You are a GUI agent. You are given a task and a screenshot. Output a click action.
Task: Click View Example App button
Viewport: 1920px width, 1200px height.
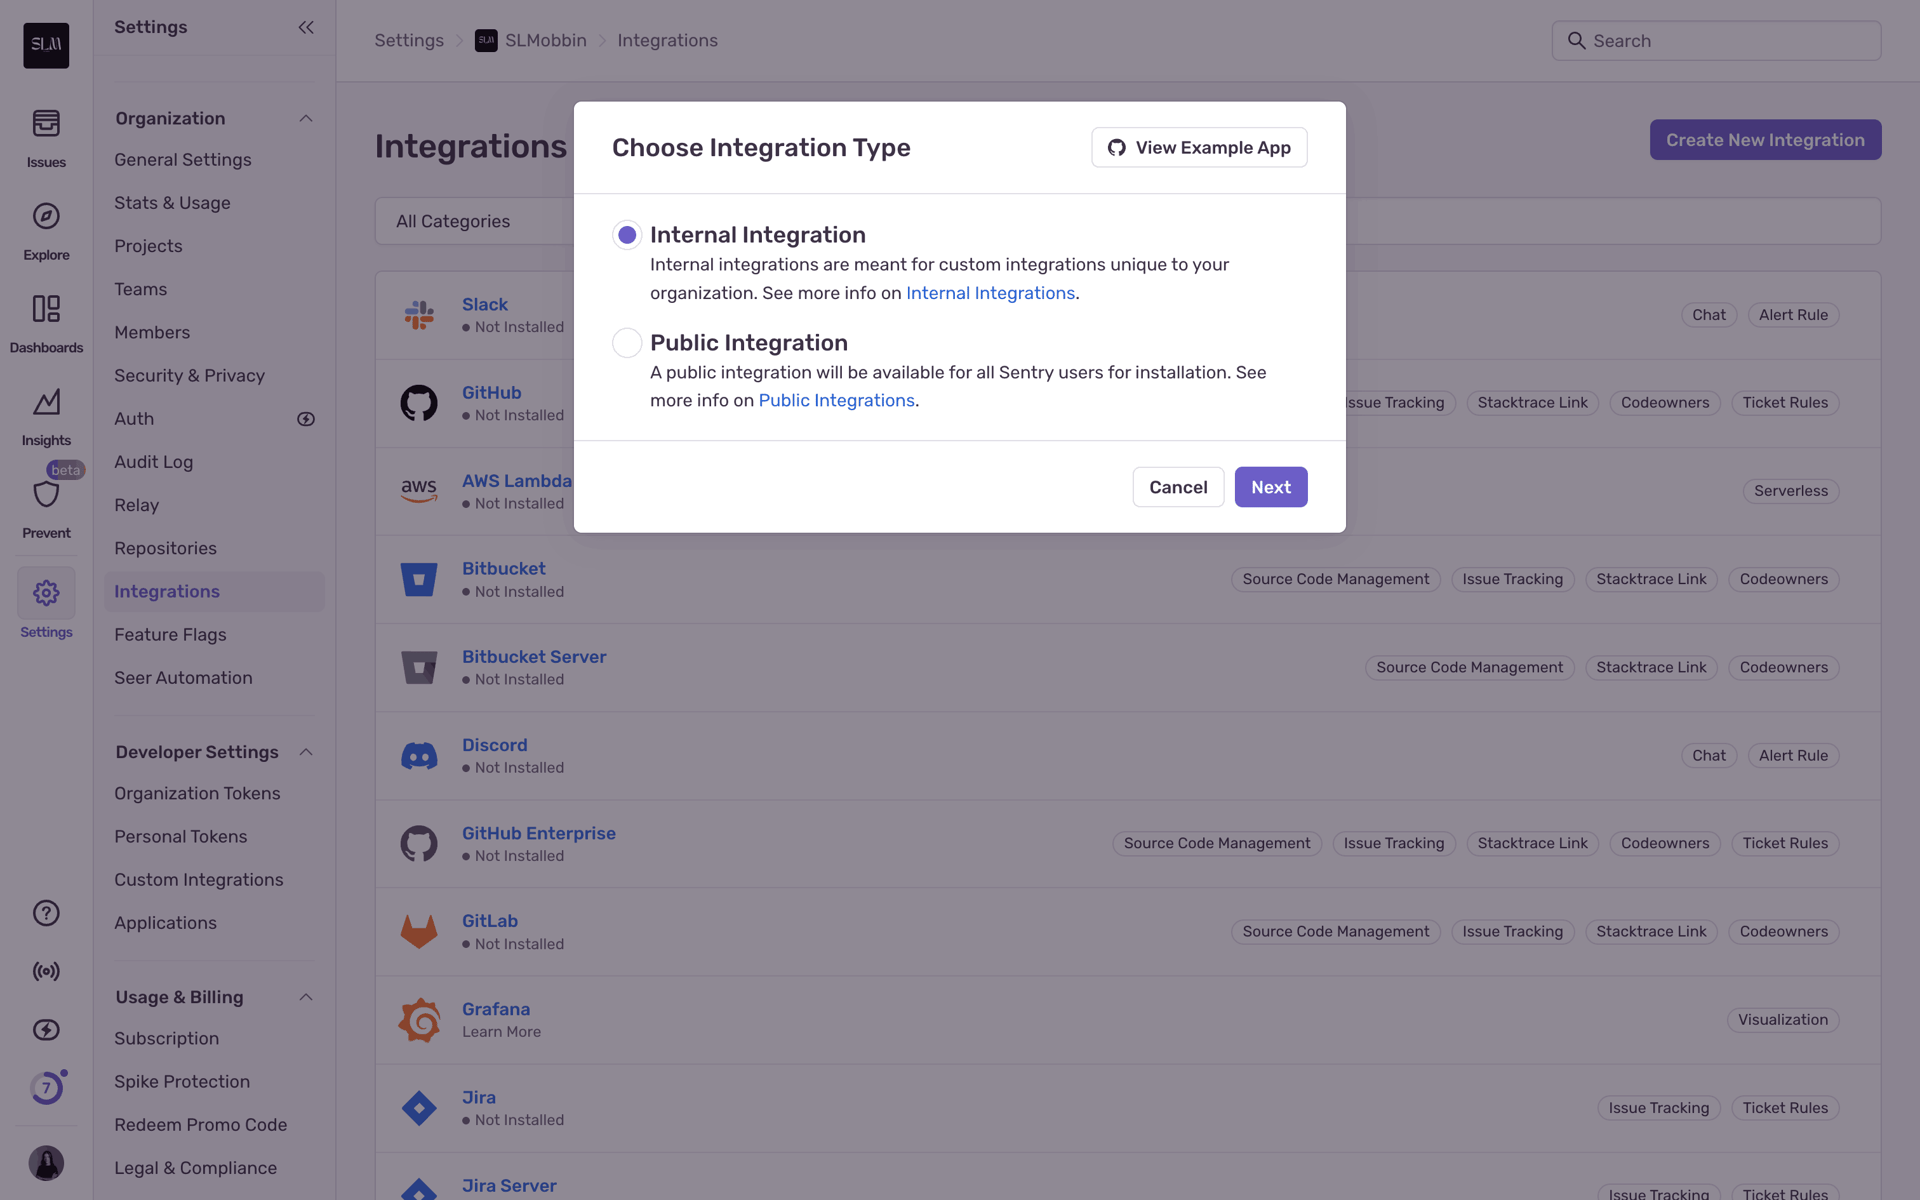1199,147
